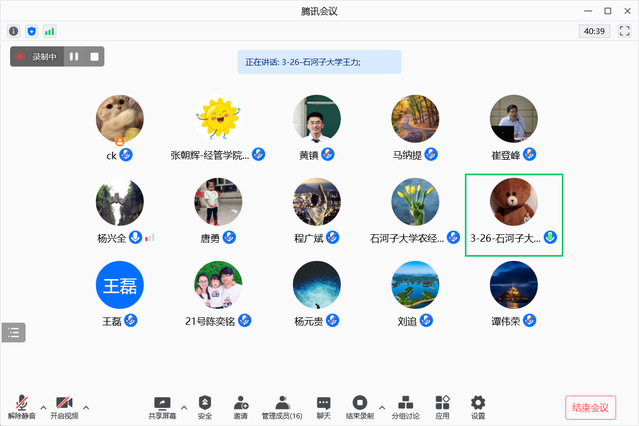639x426 pixels.
Task: Invite participants (邀请)
Action: click(x=241, y=407)
